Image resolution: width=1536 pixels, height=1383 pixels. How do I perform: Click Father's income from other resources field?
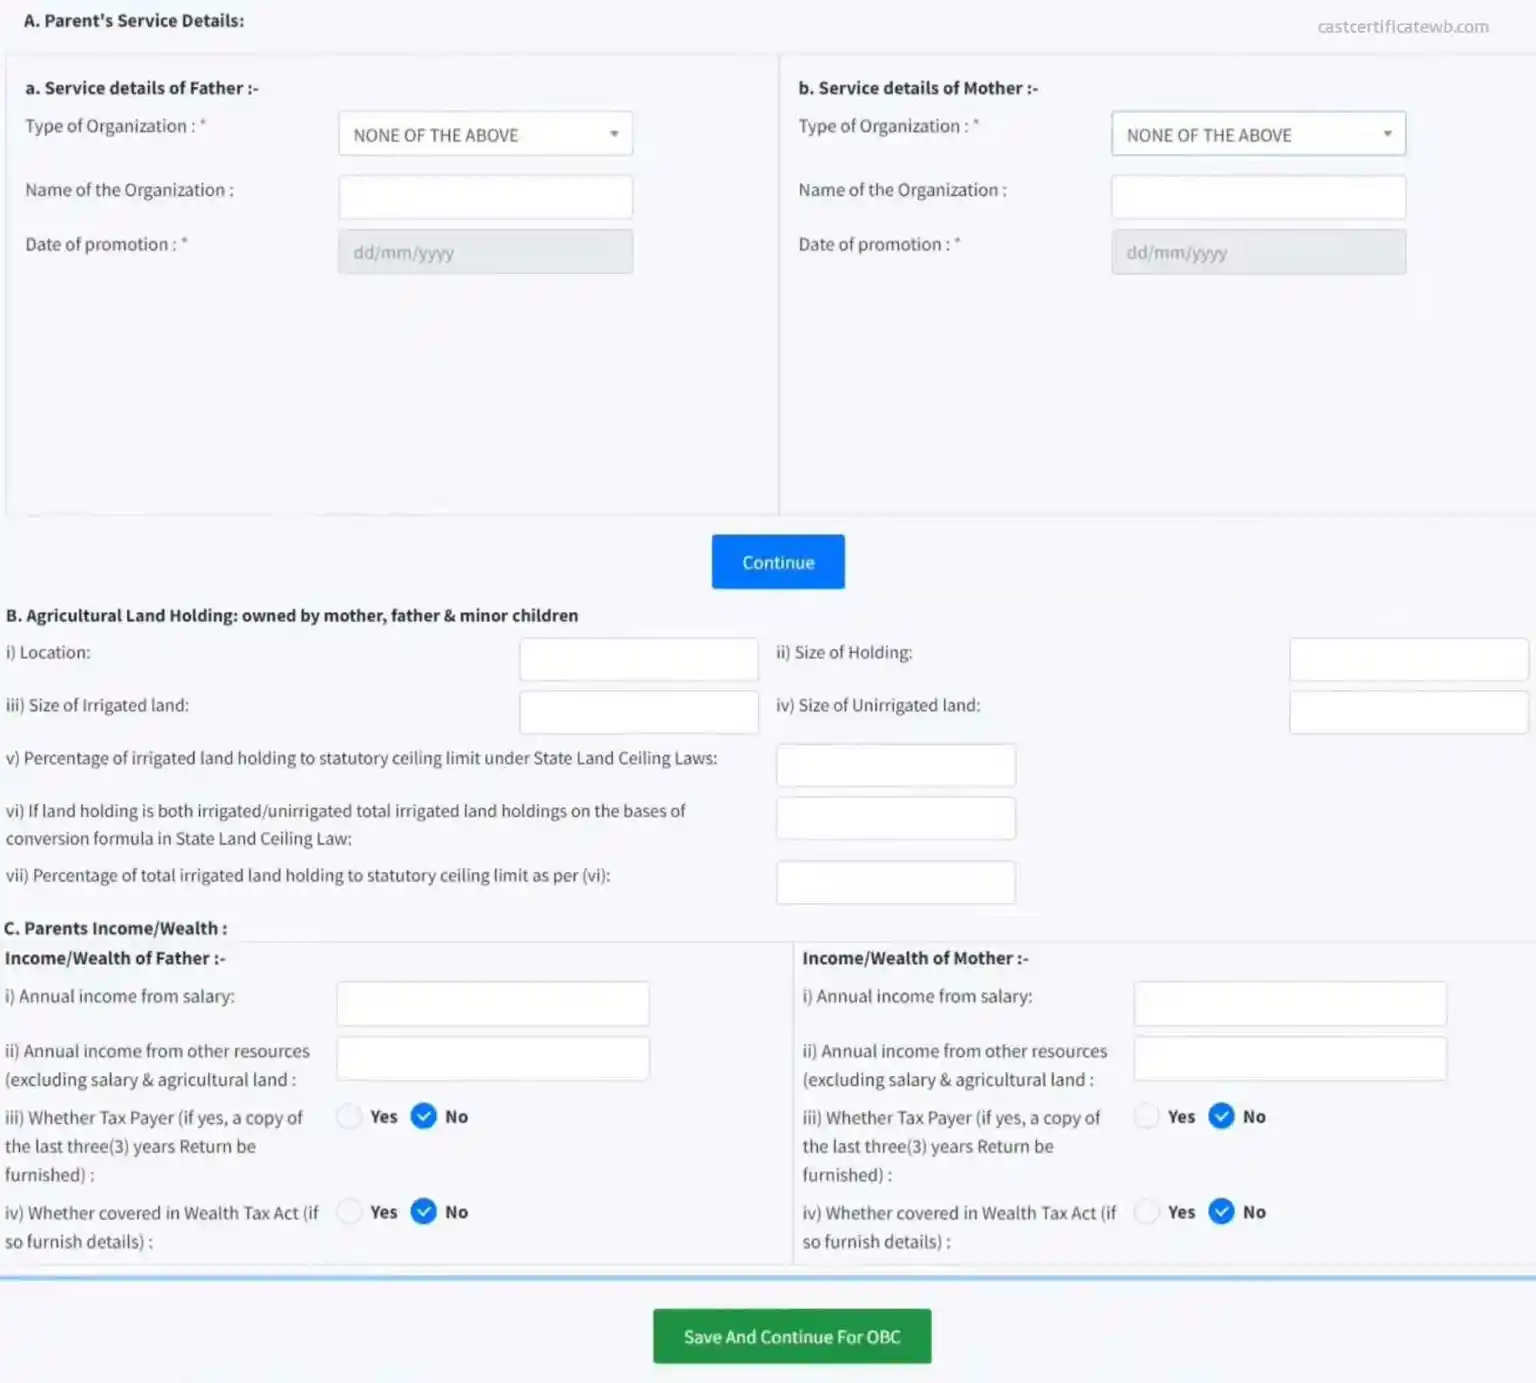493,1058
